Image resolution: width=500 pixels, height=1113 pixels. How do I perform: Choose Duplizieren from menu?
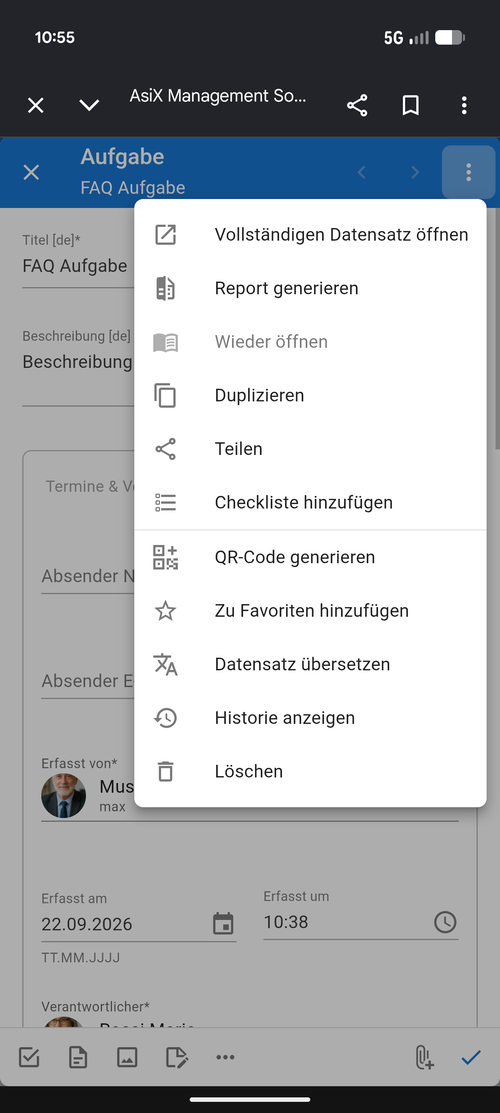(x=310, y=395)
